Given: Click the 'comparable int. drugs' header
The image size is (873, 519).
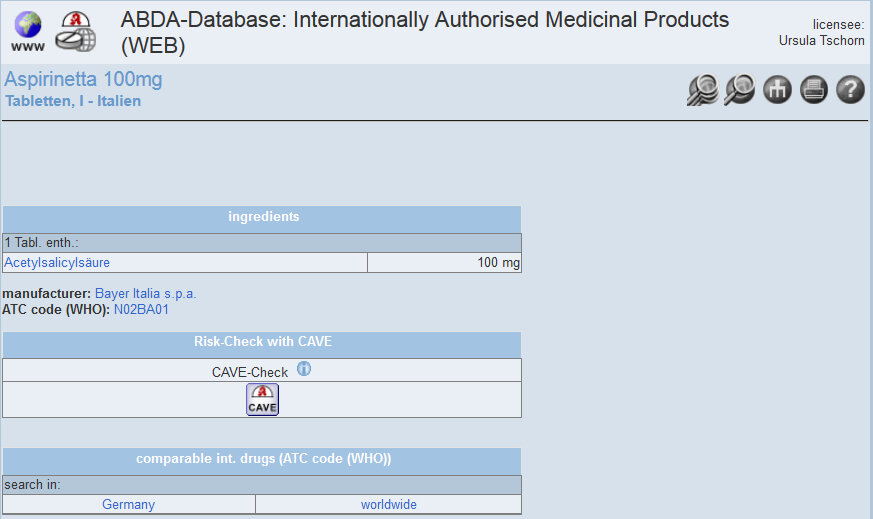Looking at the screenshot, I should [262, 461].
